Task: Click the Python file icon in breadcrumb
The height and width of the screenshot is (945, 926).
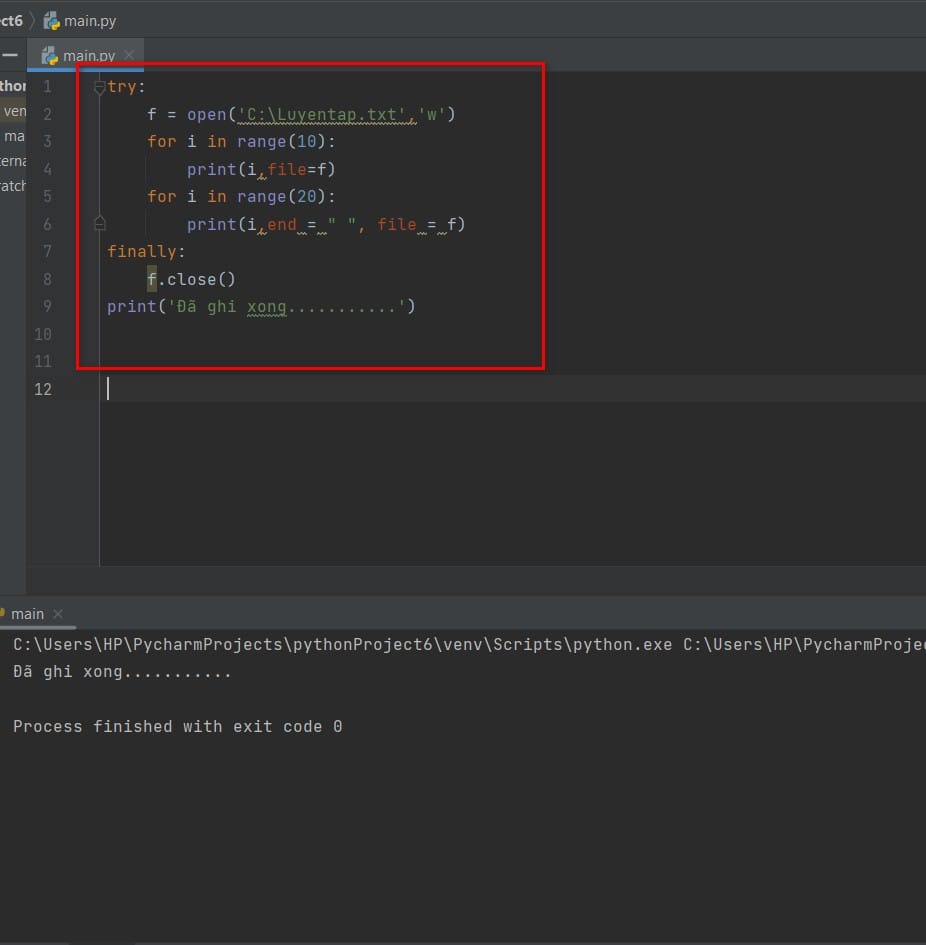Action: (x=52, y=21)
